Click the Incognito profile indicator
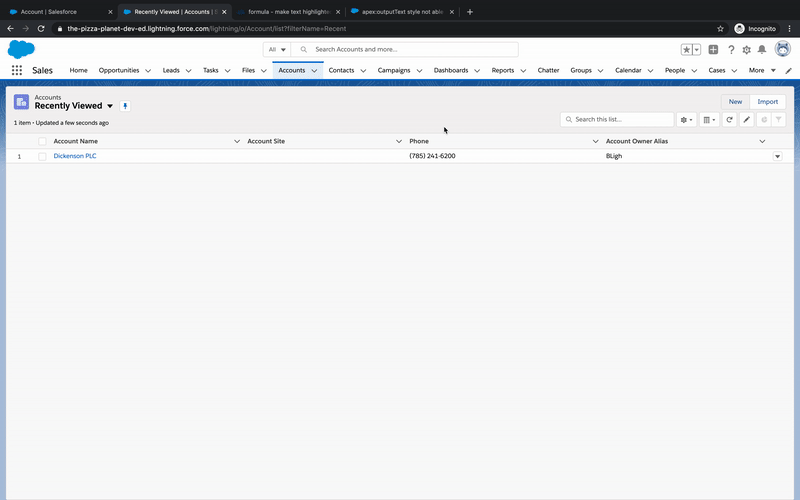The height and width of the screenshot is (500, 800). coord(756,29)
